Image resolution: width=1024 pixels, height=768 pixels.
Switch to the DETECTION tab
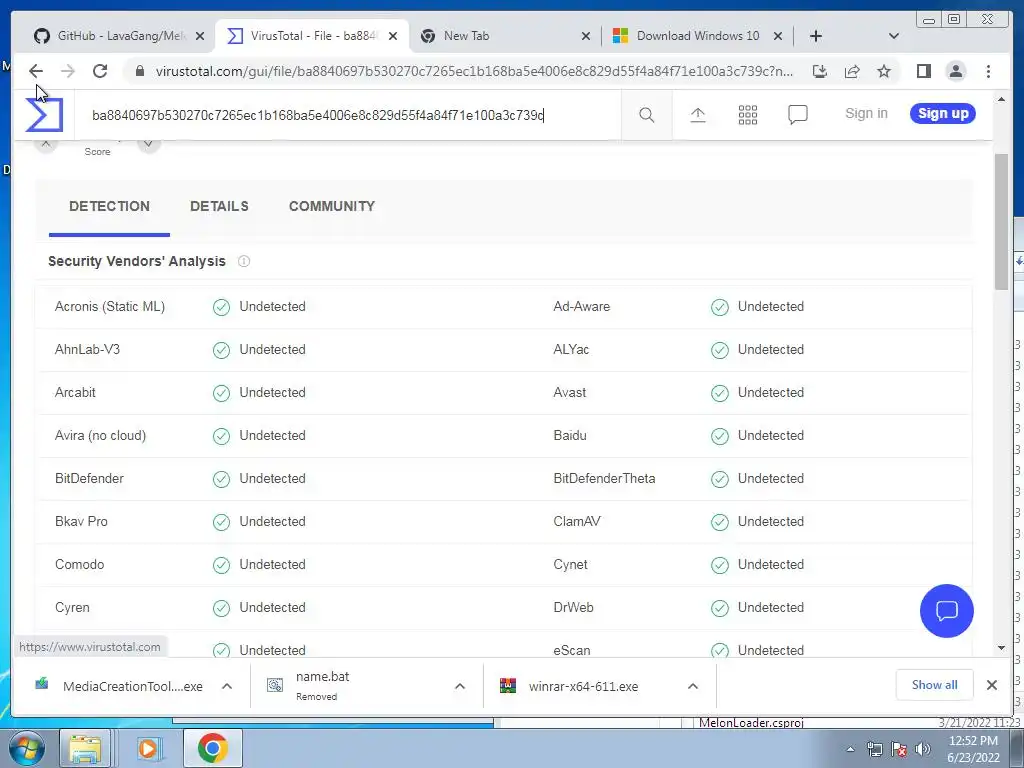[x=109, y=206]
